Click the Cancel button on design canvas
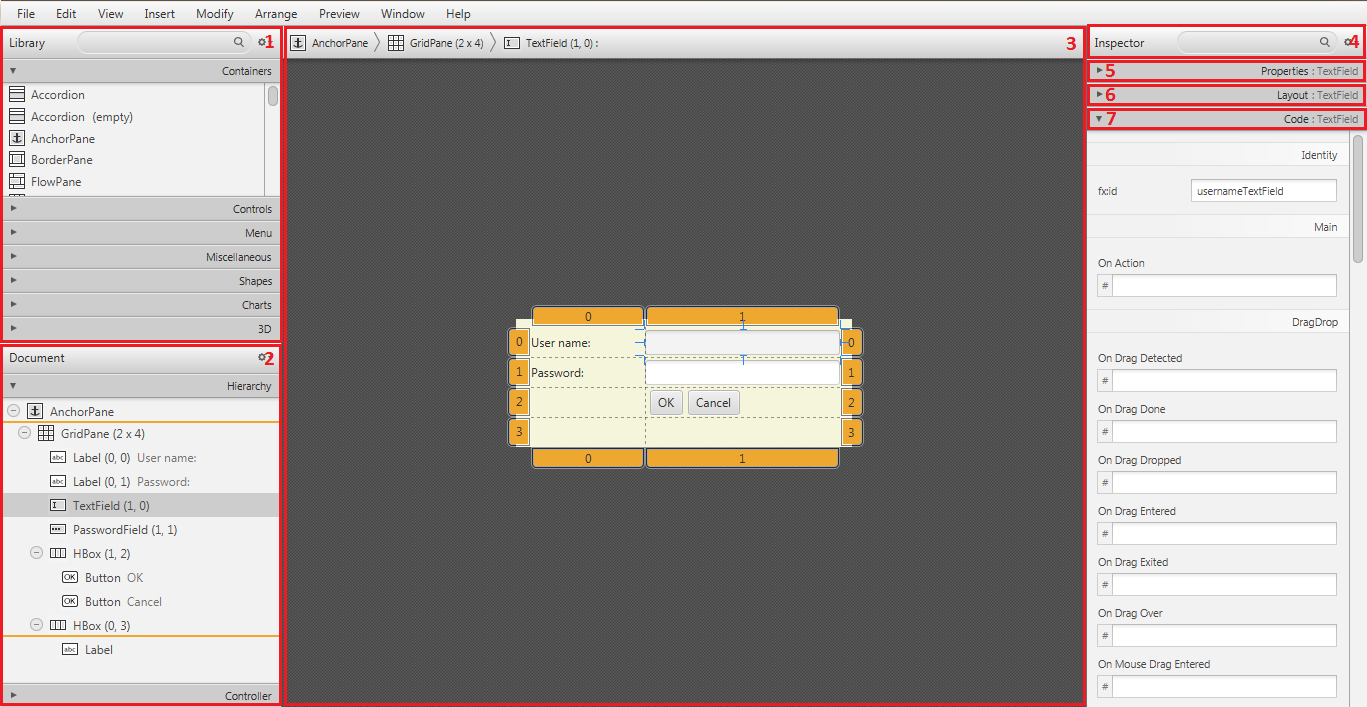The image size is (1367, 707). 713,403
